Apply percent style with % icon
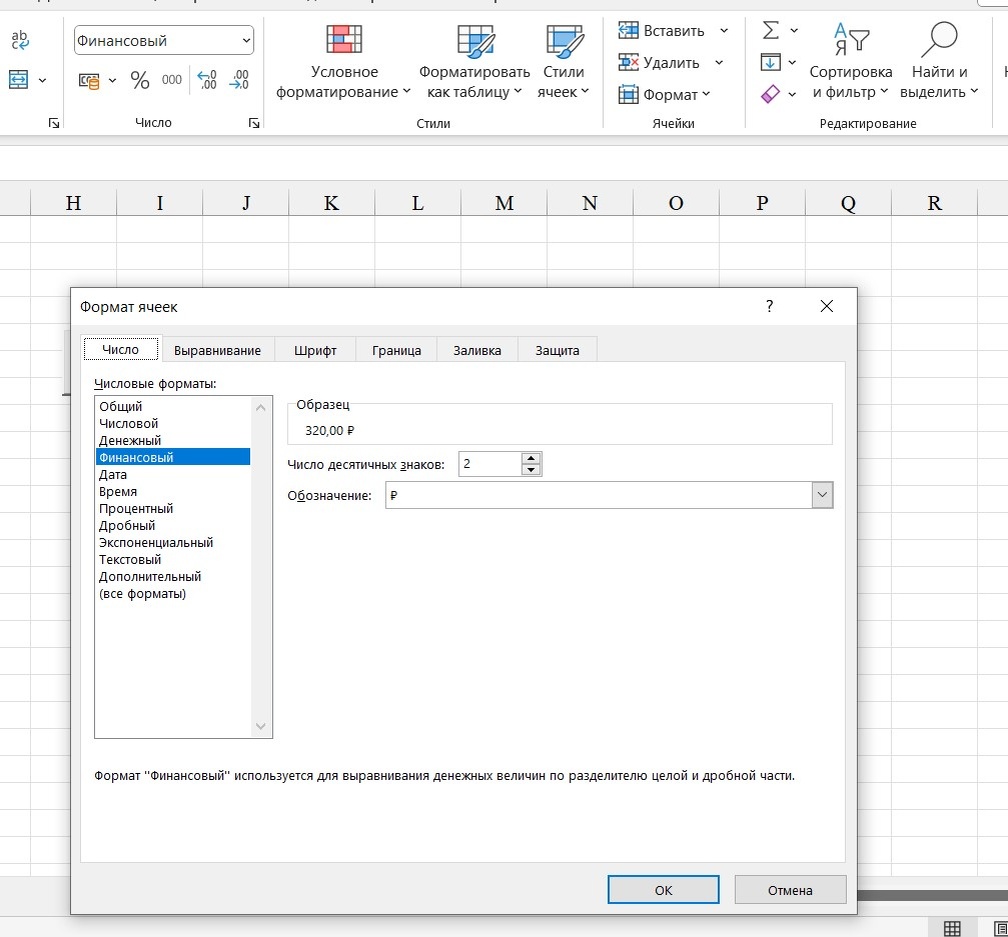The width and height of the screenshot is (1008, 937). (x=140, y=80)
